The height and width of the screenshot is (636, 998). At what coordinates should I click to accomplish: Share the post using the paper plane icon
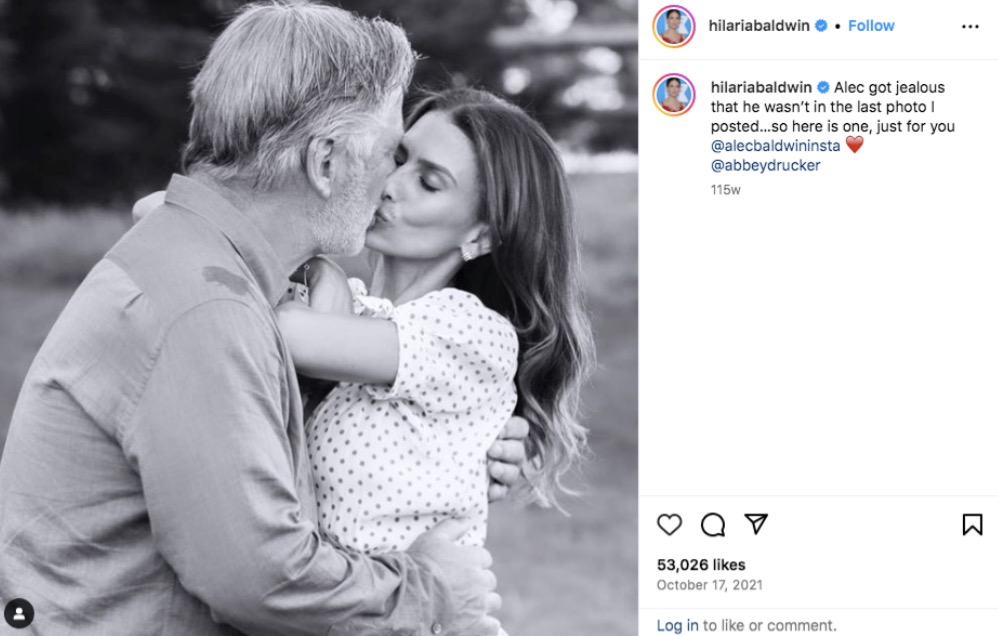click(x=756, y=524)
